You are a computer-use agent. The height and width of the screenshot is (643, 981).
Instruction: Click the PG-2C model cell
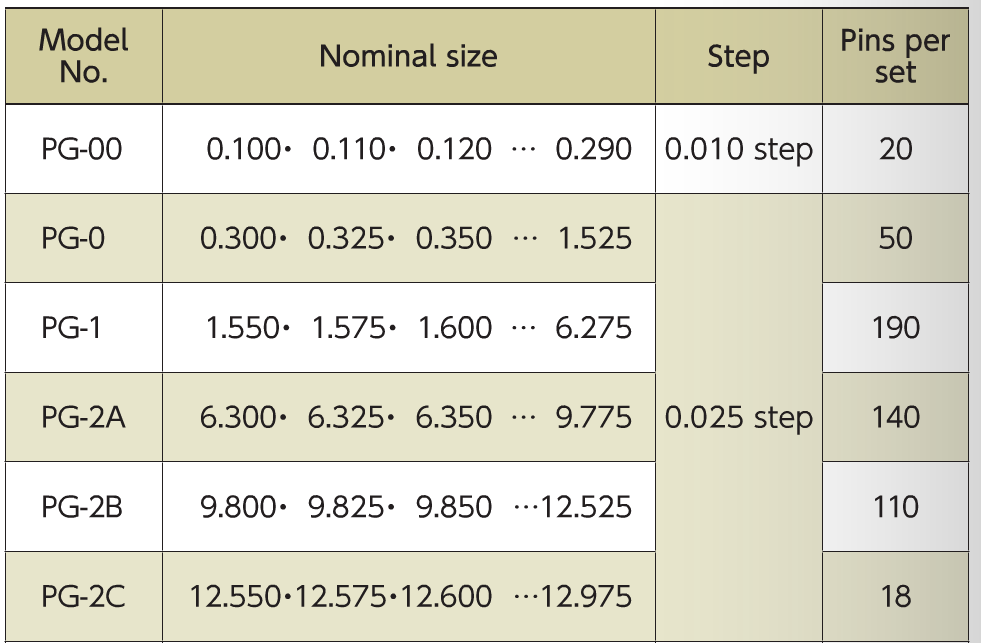tap(84, 597)
